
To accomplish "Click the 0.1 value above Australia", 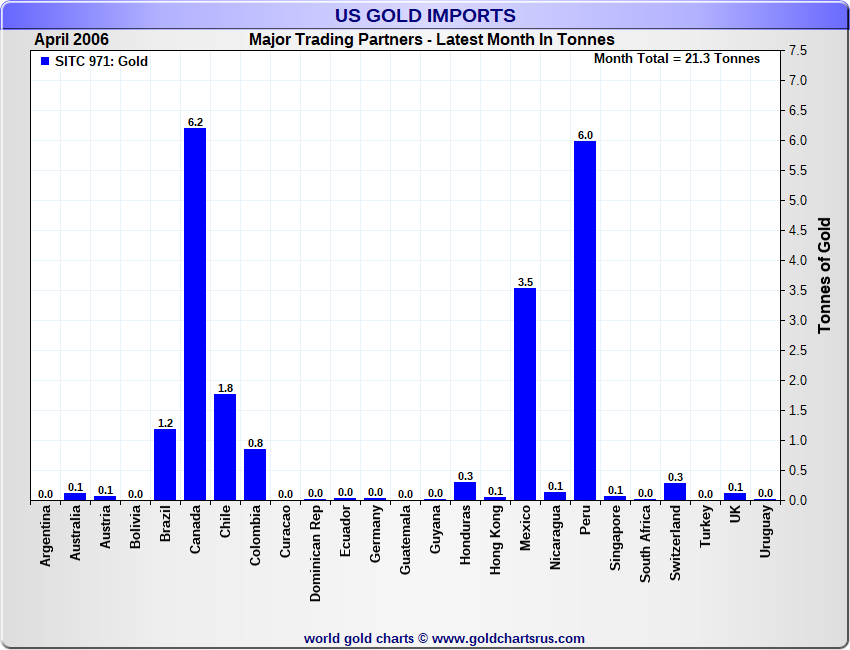I will click(x=75, y=487).
